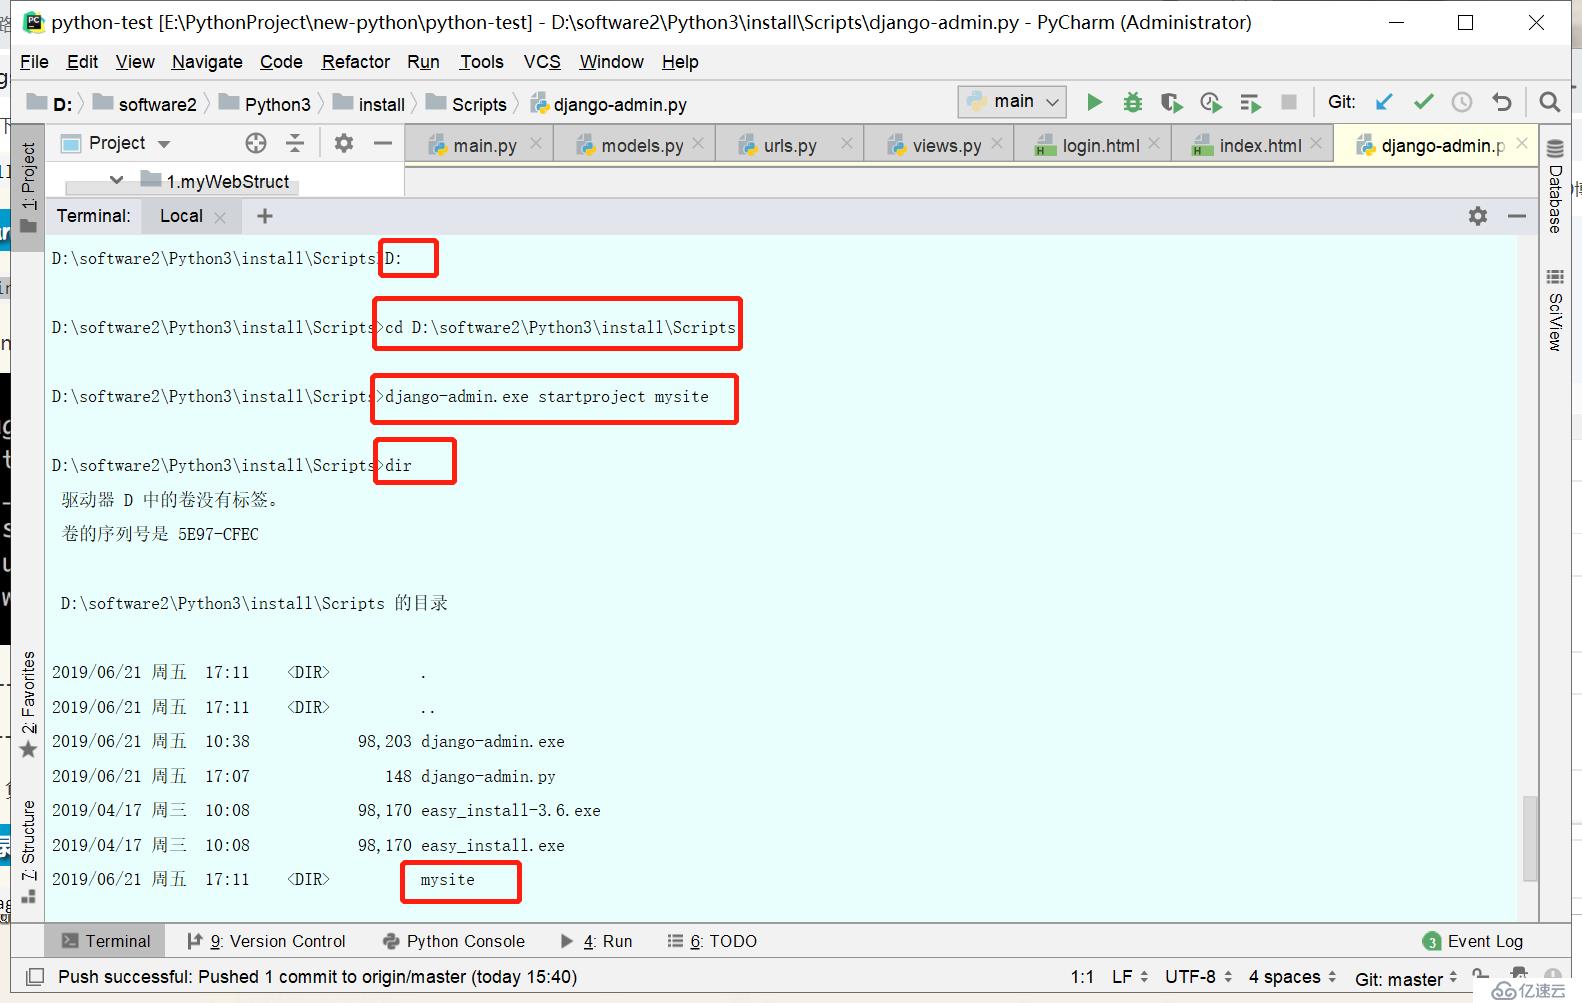This screenshot has width=1582, height=1003.
Task: Select Python3 folder in navigation breadcrumb
Action: pos(265,104)
